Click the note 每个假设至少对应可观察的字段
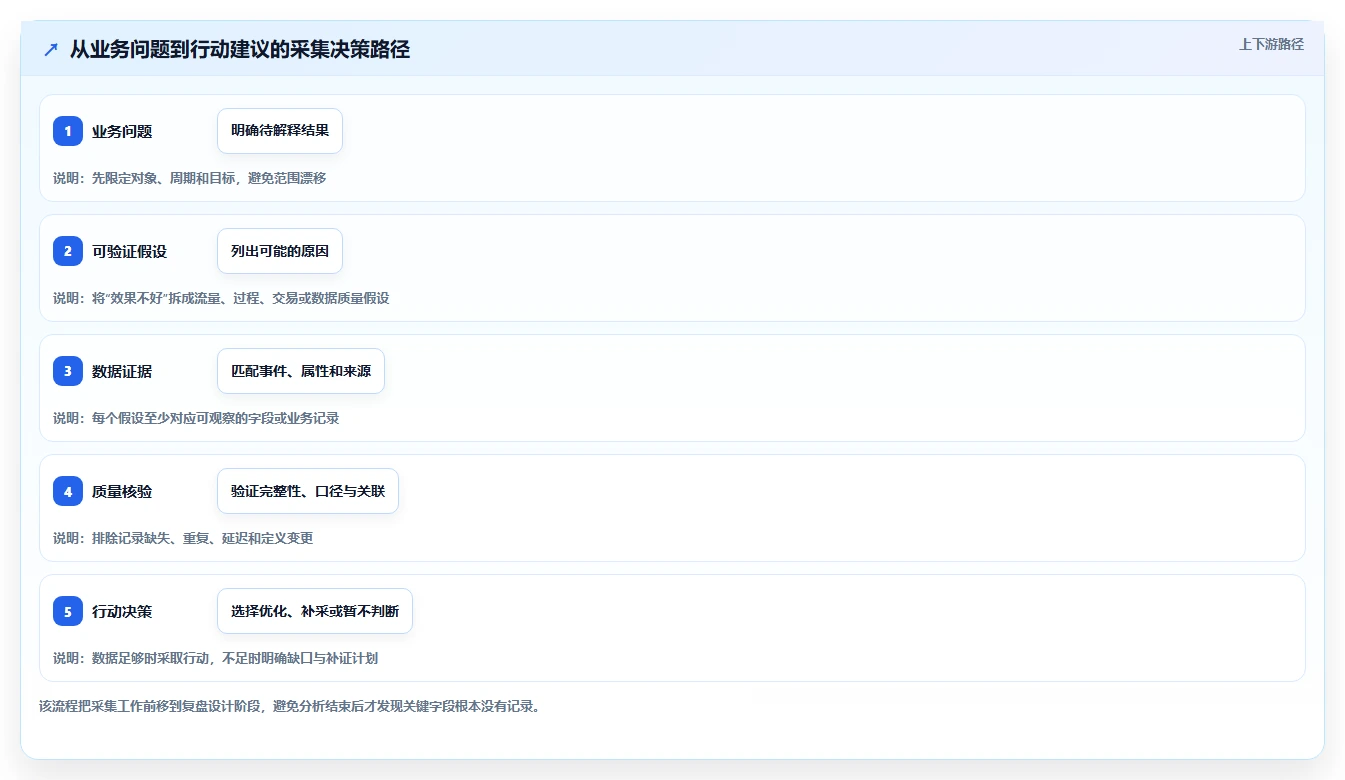 coord(196,418)
